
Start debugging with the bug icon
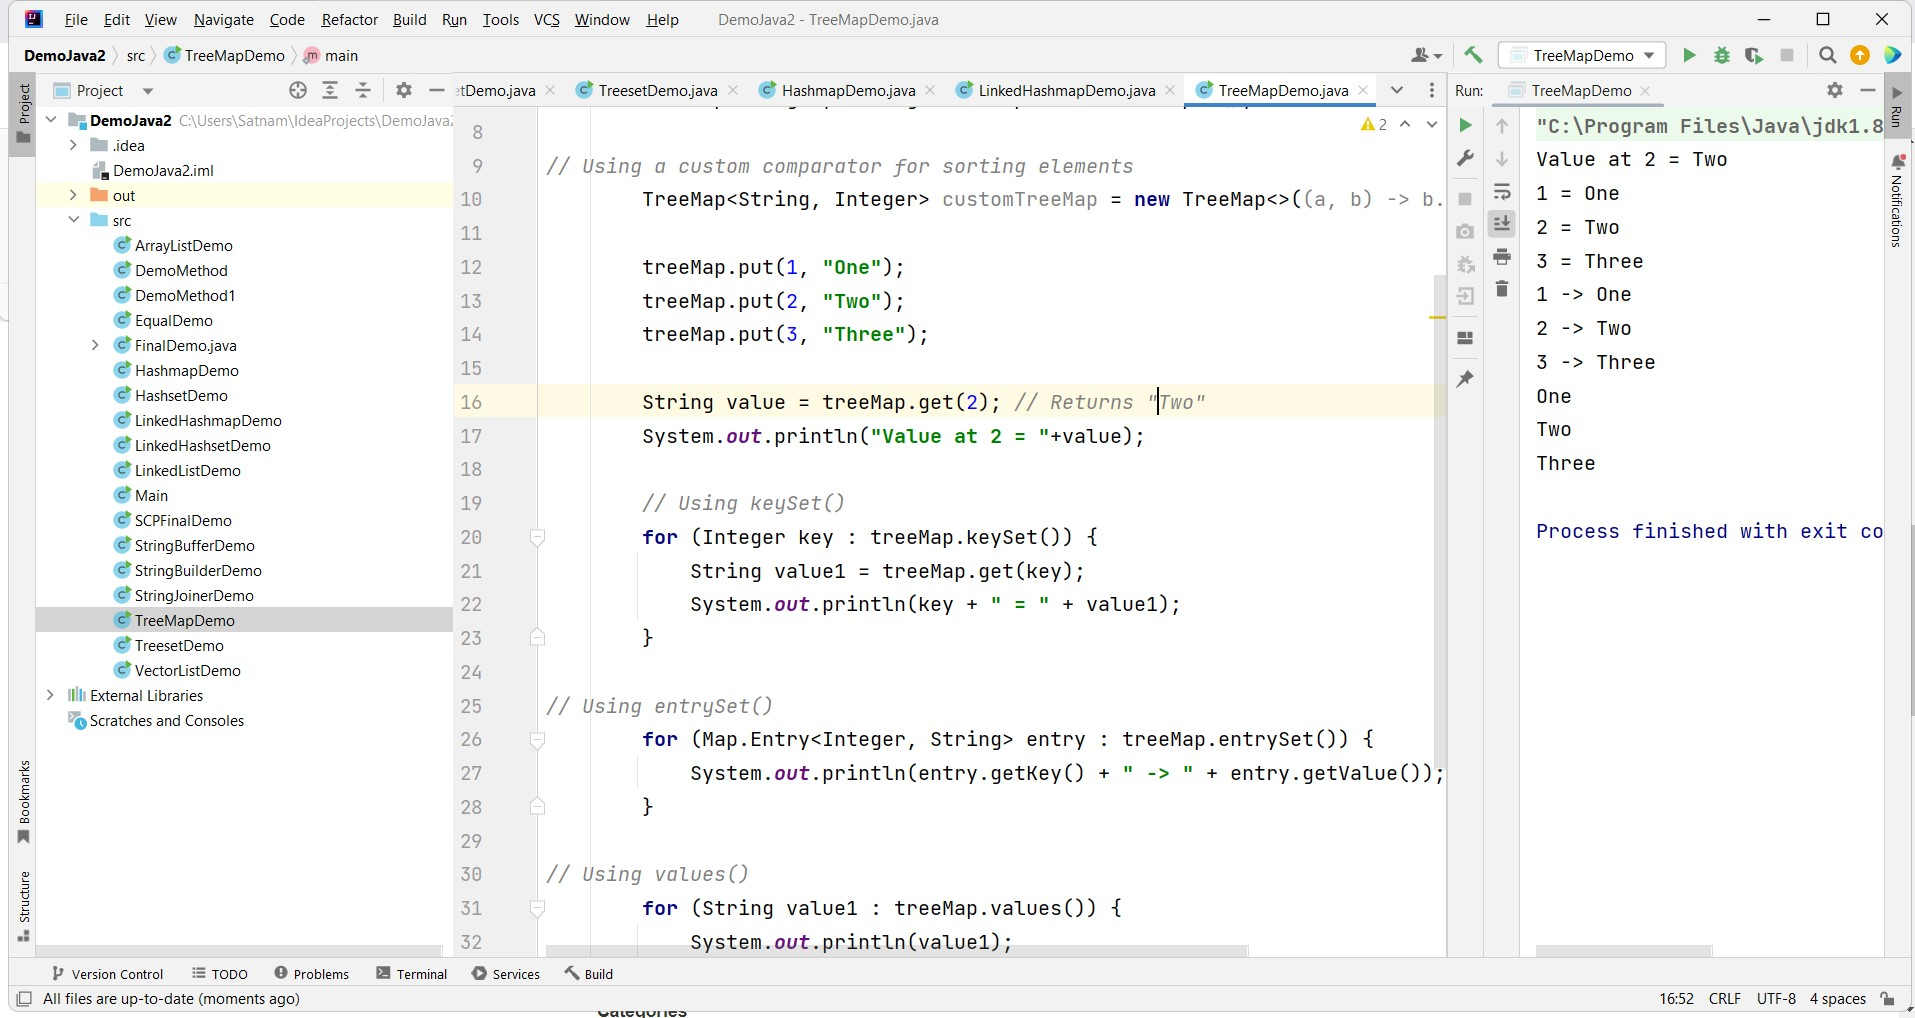pos(1721,56)
